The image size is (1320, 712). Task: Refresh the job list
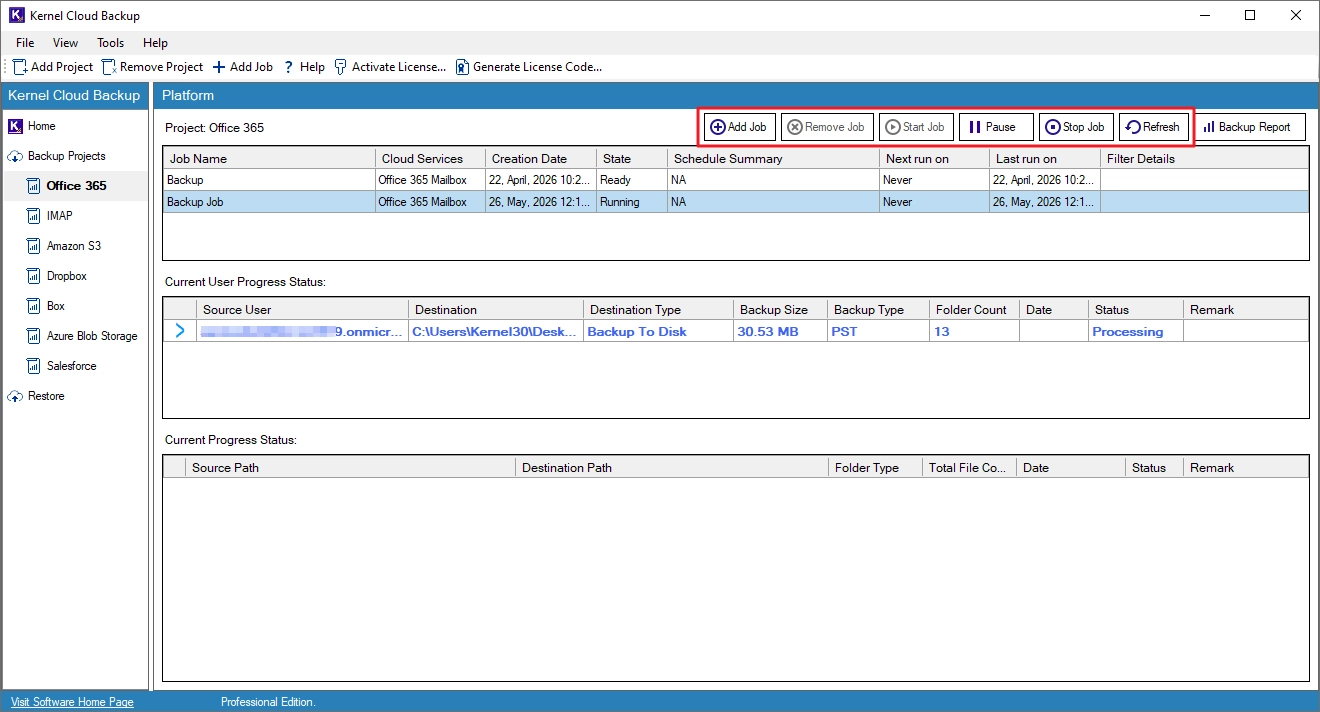[x=1153, y=127]
